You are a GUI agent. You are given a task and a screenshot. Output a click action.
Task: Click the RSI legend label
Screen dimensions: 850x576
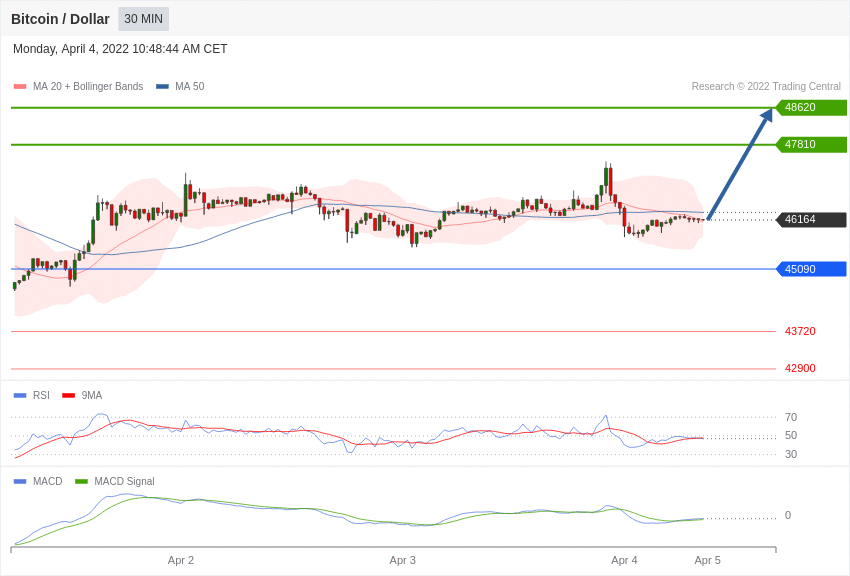point(41,396)
